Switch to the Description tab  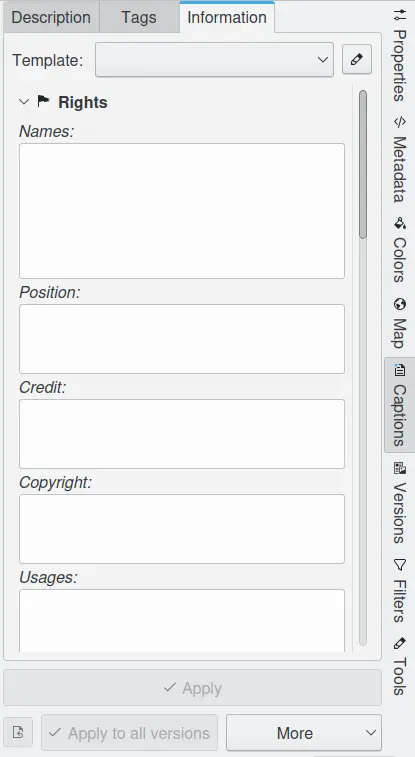tap(51, 17)
